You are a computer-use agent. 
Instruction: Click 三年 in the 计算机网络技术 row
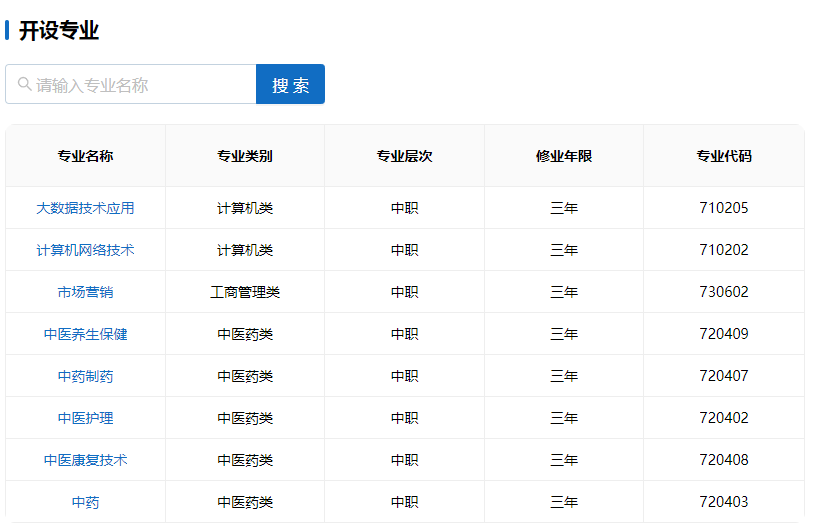(564, 250)
